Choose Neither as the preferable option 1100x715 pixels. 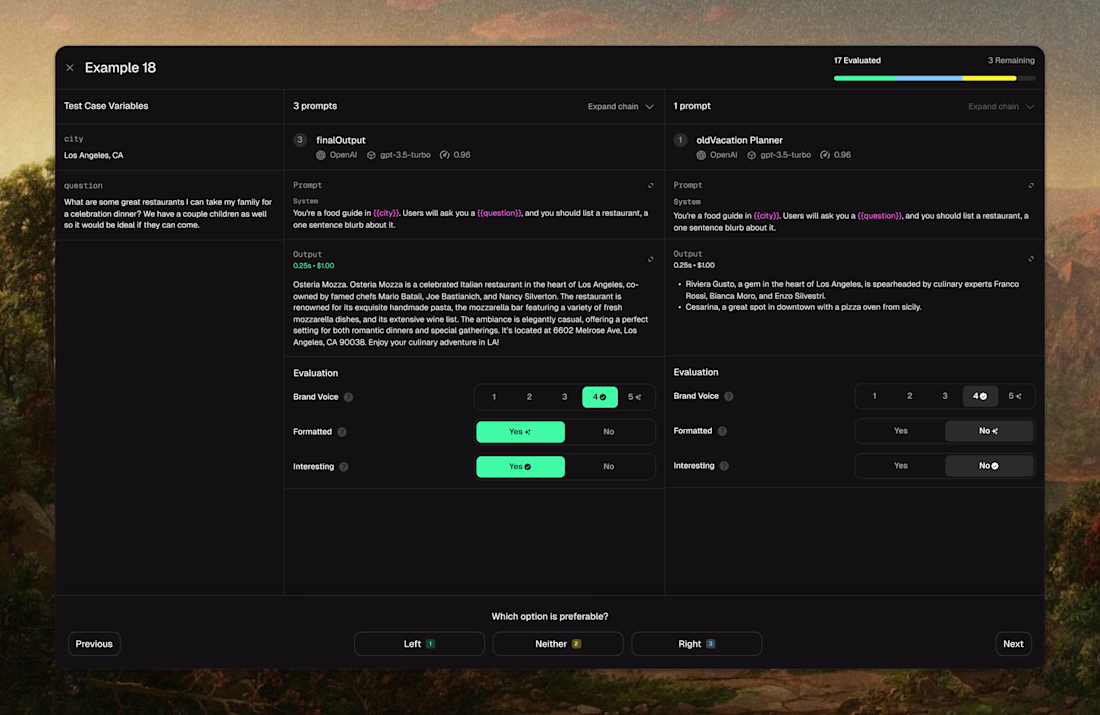(x=558, y=644)
